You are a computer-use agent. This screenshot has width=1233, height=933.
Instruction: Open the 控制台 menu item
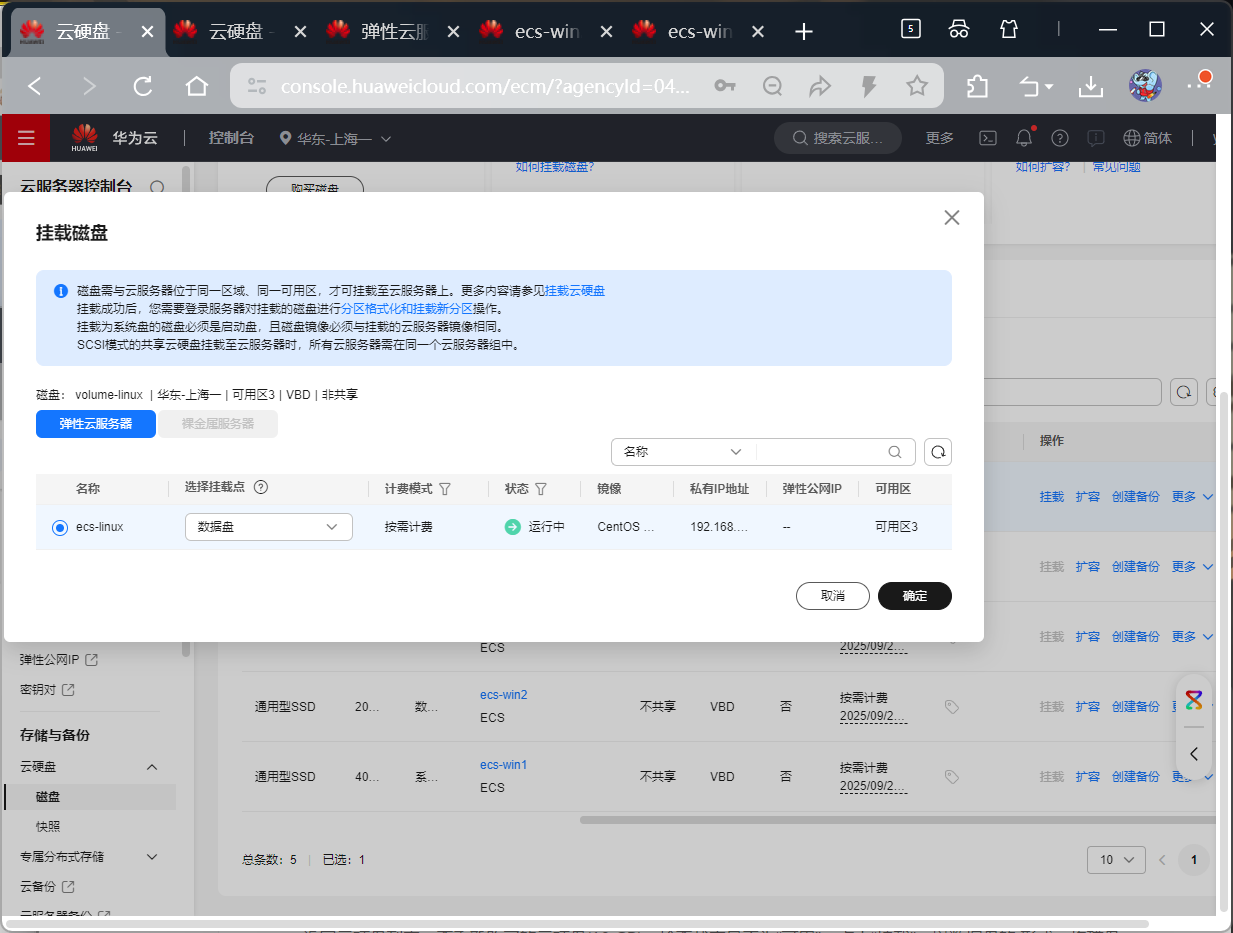point(231,138)
